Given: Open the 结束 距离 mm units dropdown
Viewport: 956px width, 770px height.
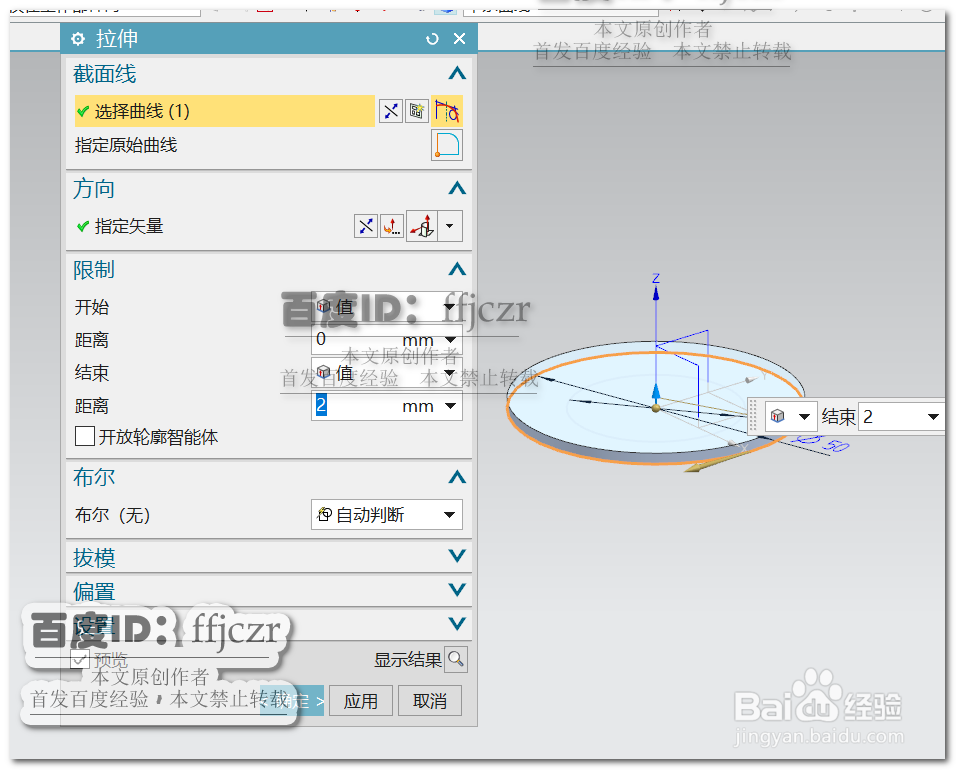Looking at the screenshot, I should [x=451, y=405].
